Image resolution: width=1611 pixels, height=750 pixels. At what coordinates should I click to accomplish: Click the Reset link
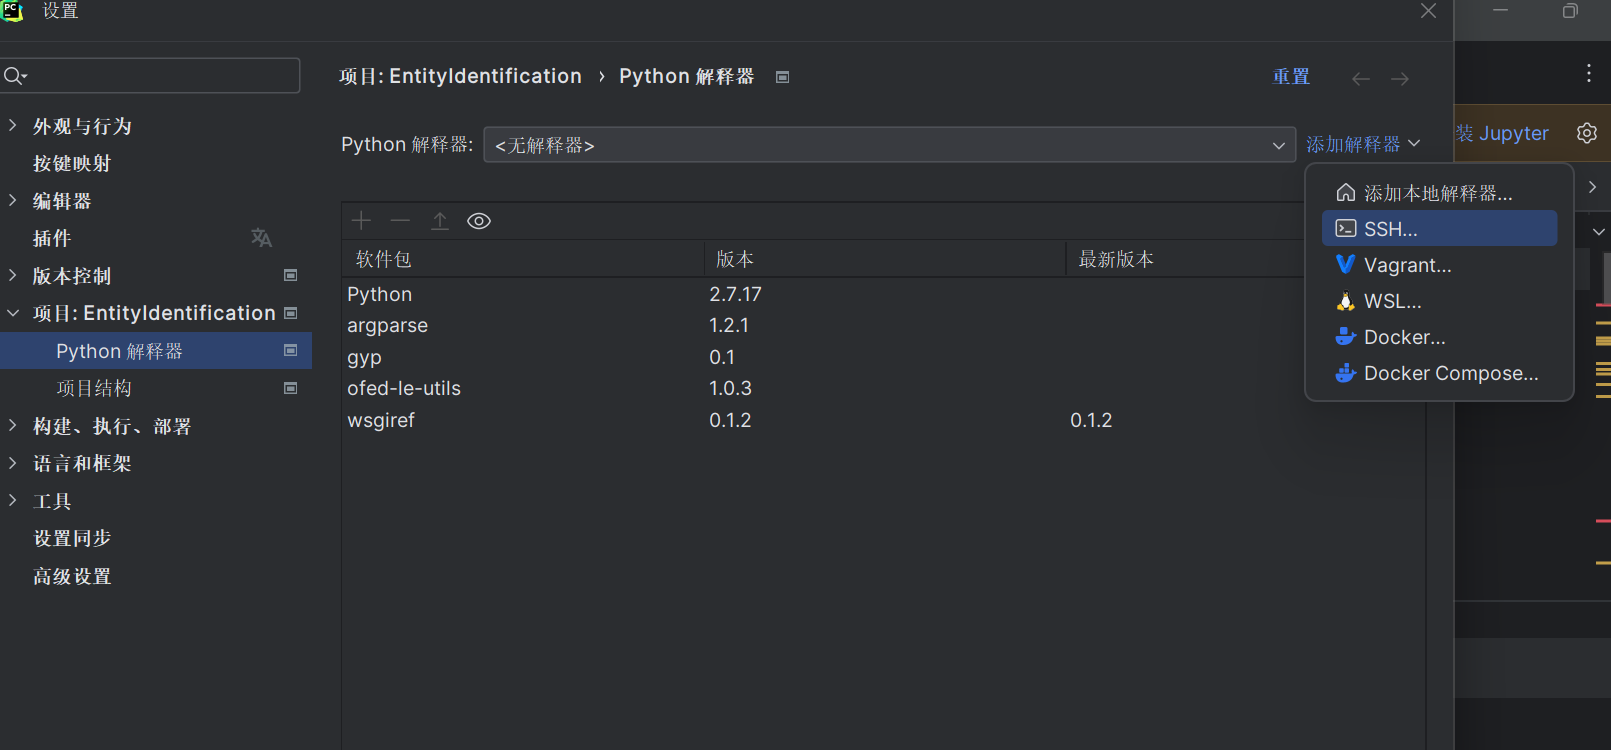[1290, 77]
